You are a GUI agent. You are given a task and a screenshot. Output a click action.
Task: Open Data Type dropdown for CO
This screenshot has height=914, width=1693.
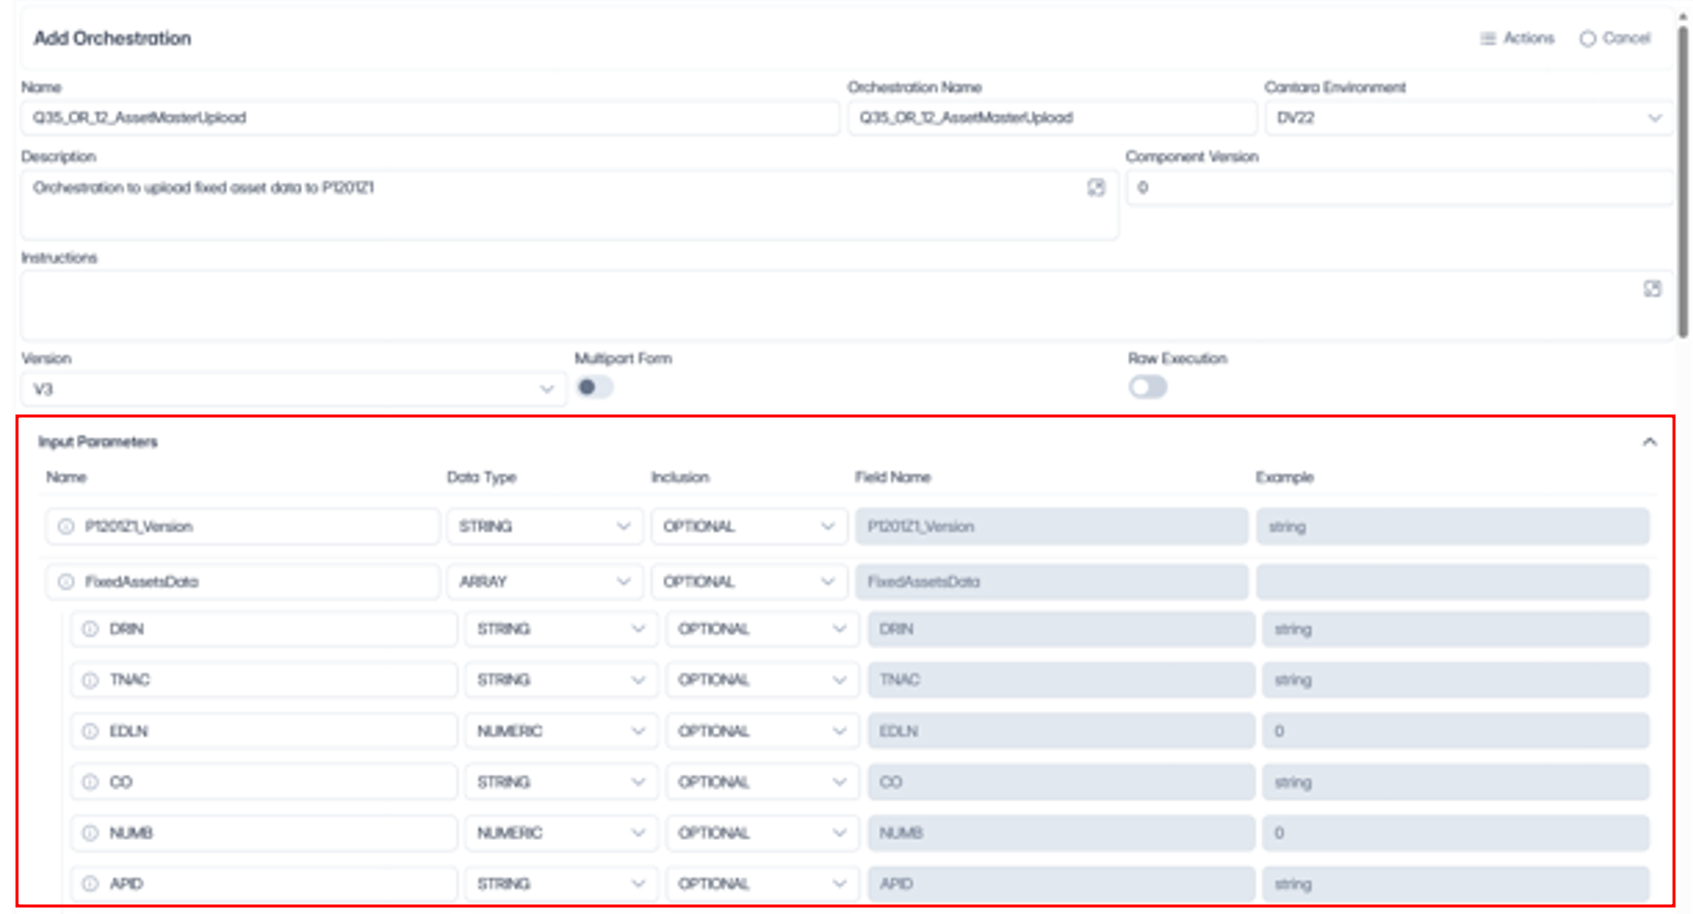[561, 782]
